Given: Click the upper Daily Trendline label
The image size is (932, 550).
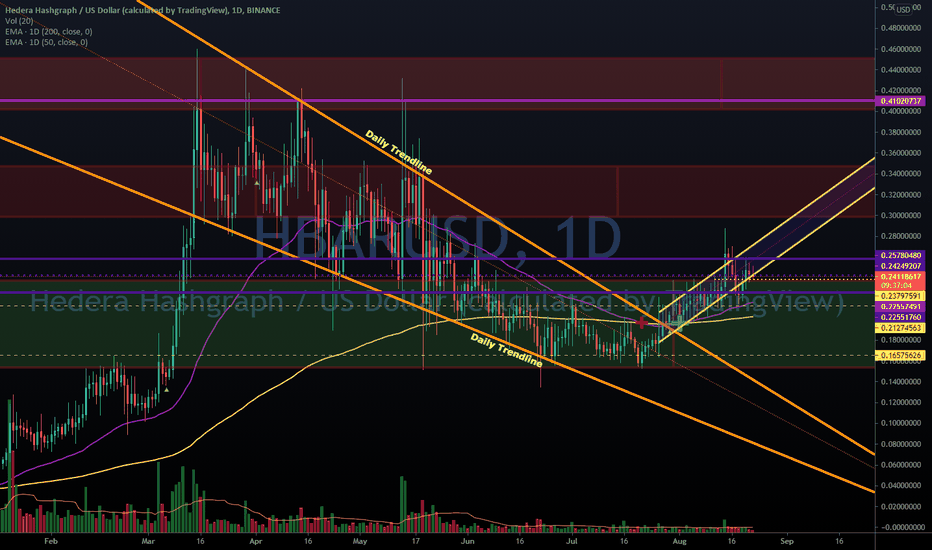Looking at the screenshot, I should tap(398, 152).
